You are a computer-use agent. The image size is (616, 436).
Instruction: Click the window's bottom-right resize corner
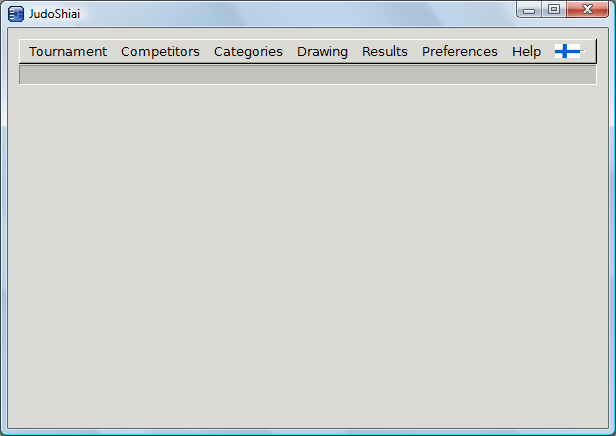611,431
